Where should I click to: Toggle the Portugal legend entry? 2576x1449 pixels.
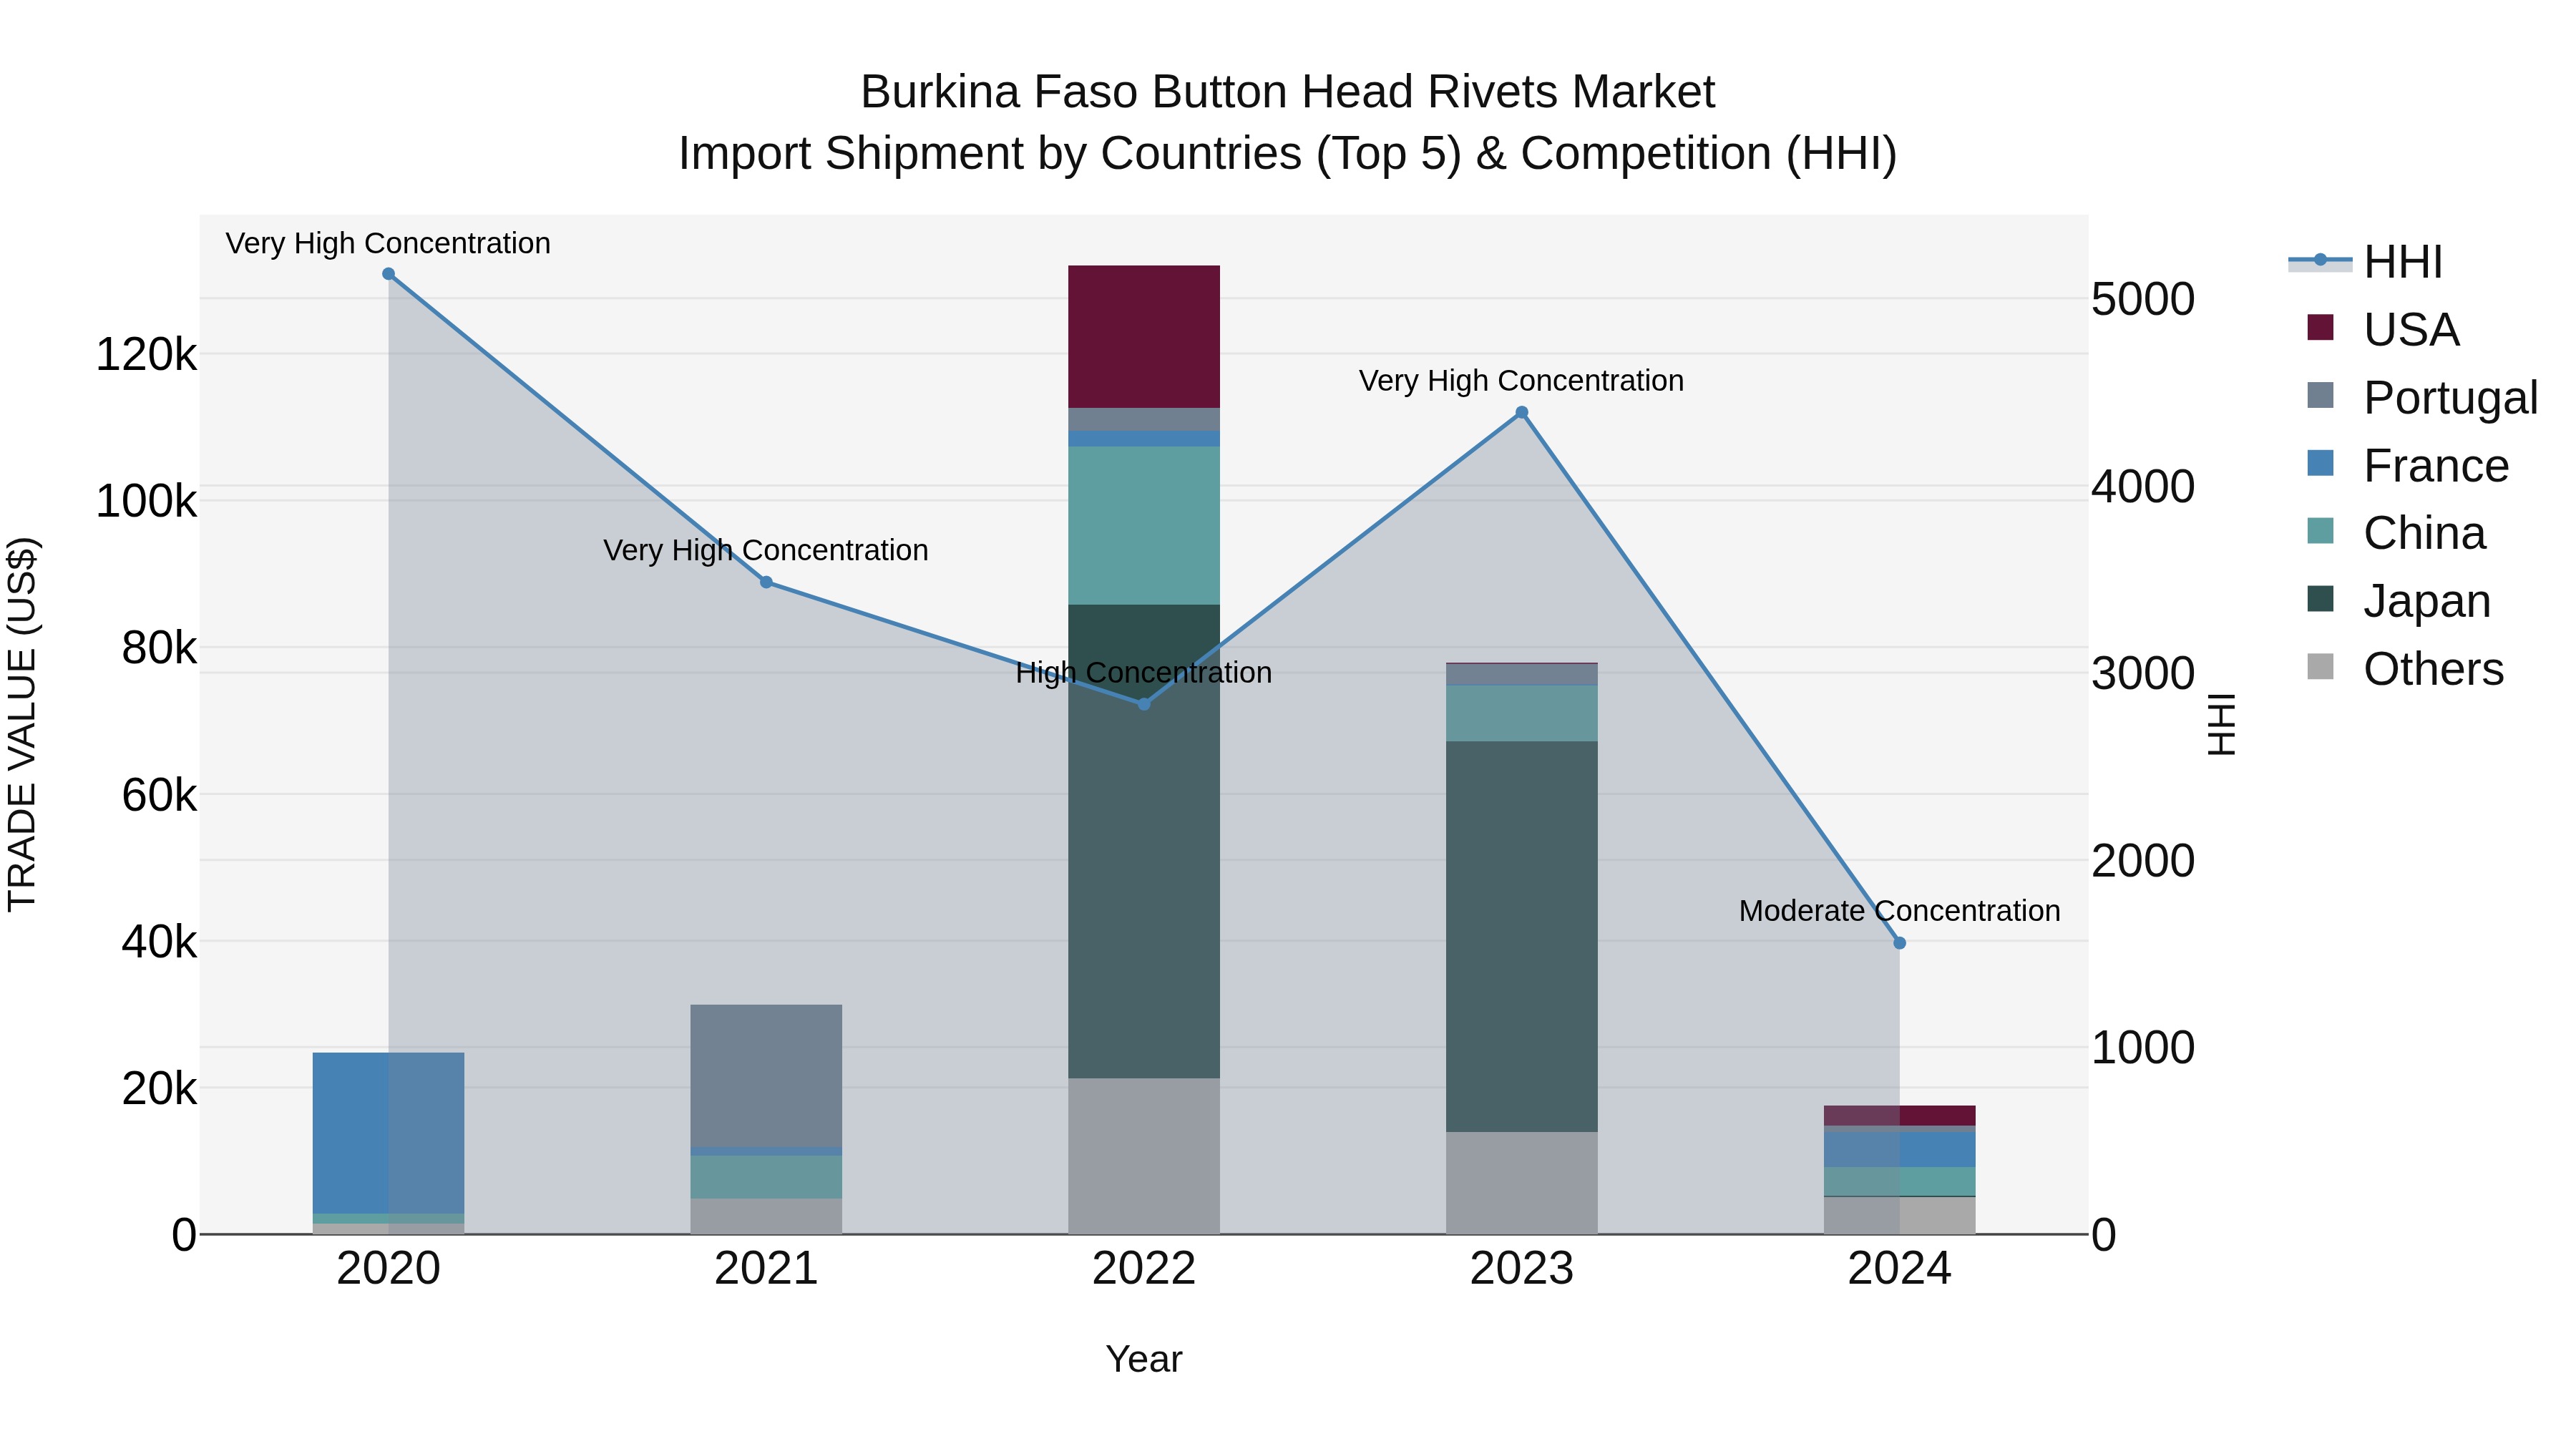[2422, 397]
